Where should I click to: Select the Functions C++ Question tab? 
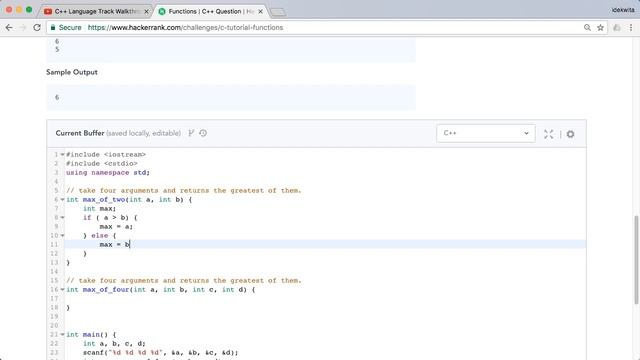(211, 11)
